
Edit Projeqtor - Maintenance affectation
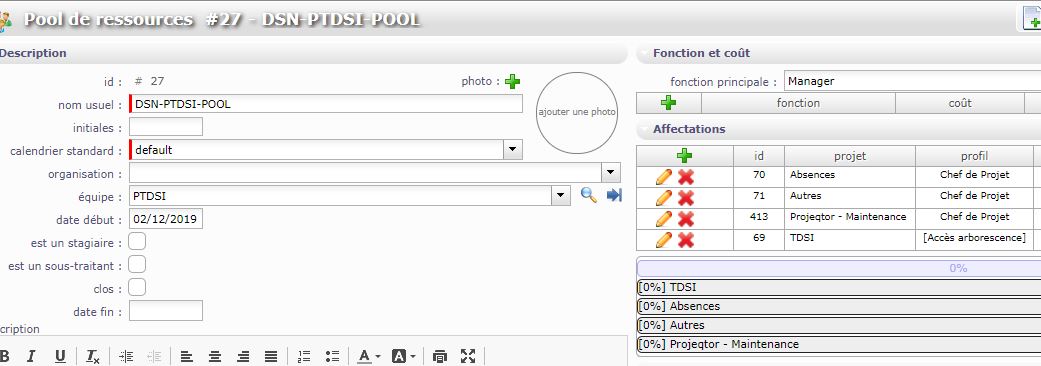(x=664, y=219)
